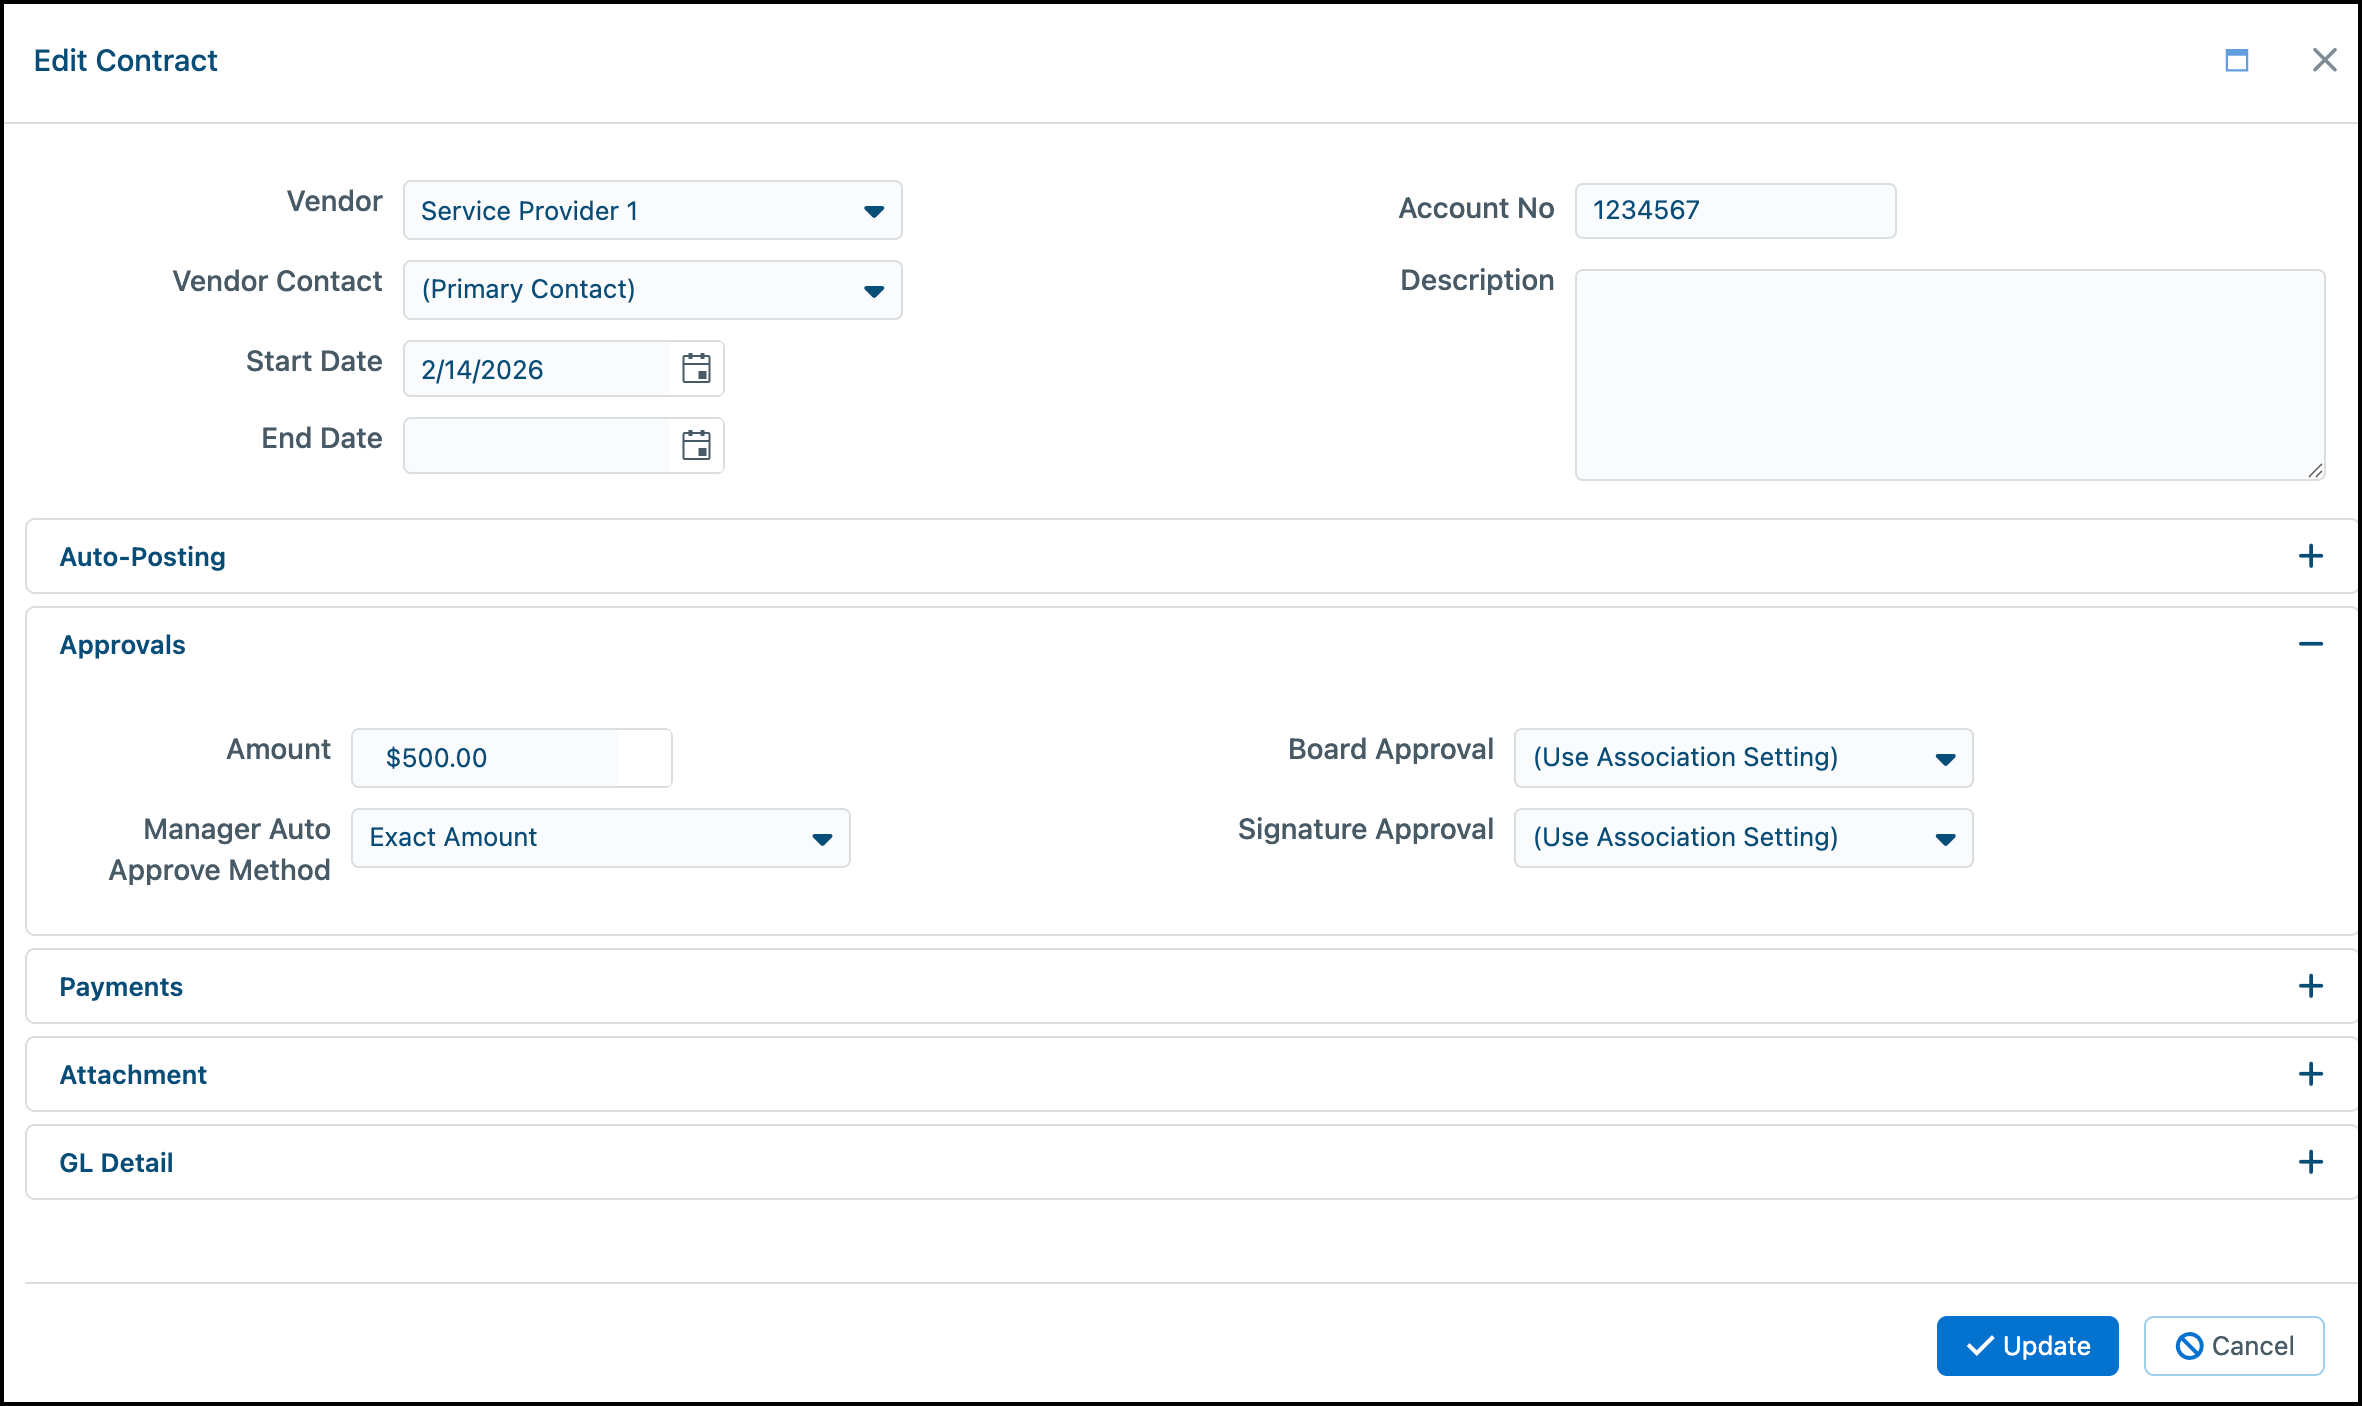Click the Approvals section title
This screenshot has width=2362, height=1406.
123,645
